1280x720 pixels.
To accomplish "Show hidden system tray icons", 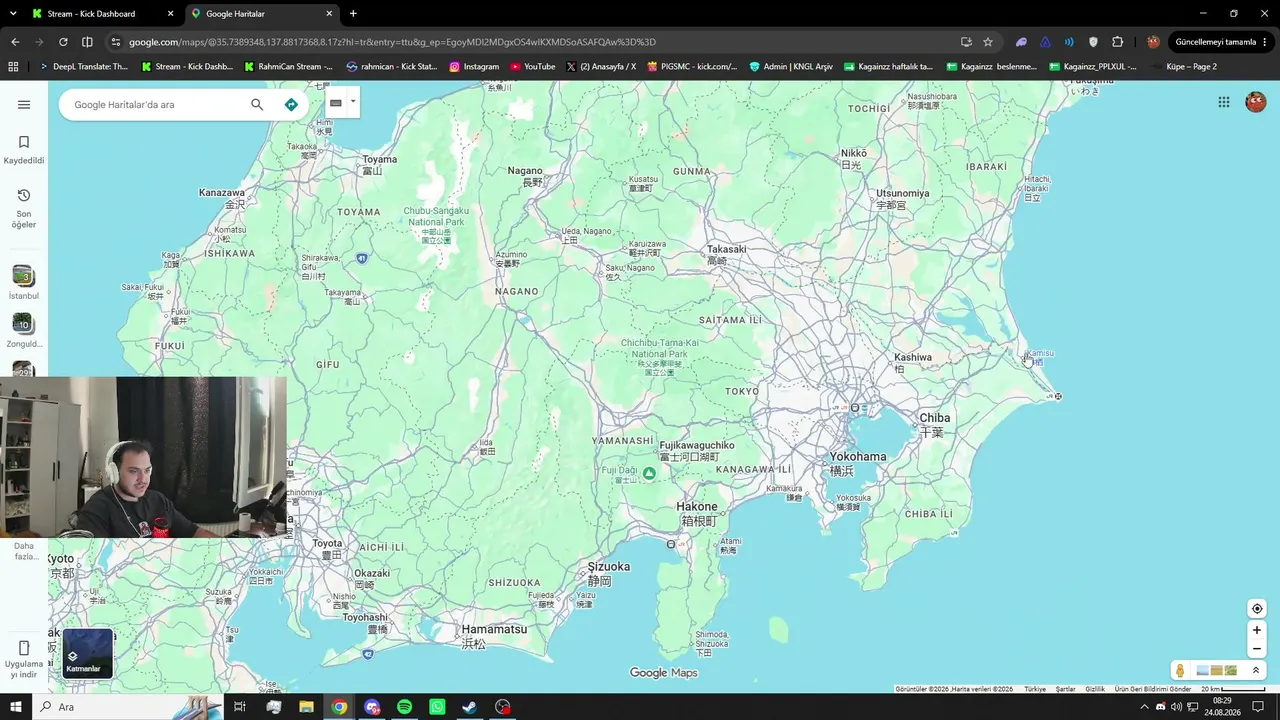I will (x=1144, y=707).
